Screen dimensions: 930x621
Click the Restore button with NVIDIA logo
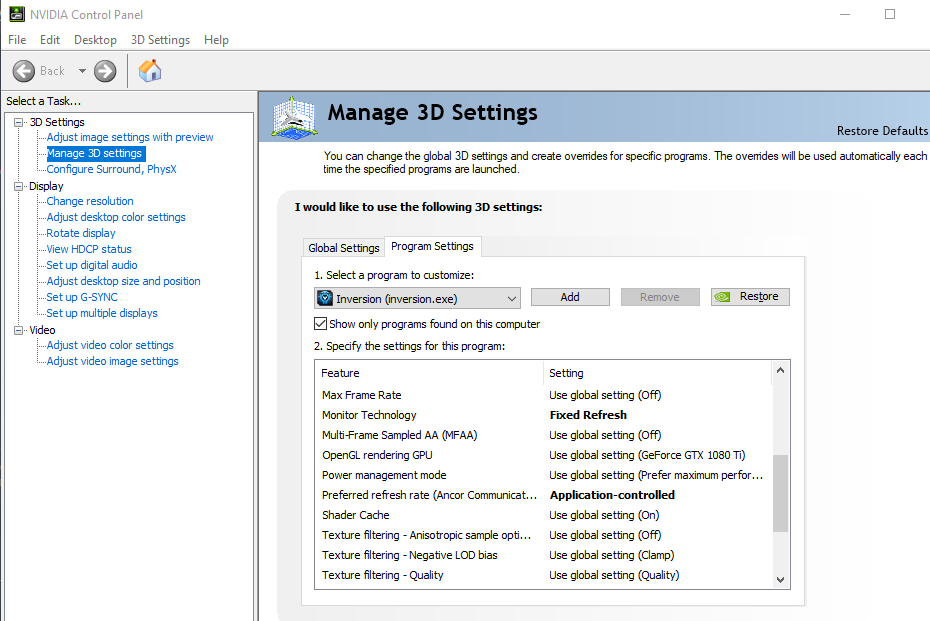click(750, 297)
